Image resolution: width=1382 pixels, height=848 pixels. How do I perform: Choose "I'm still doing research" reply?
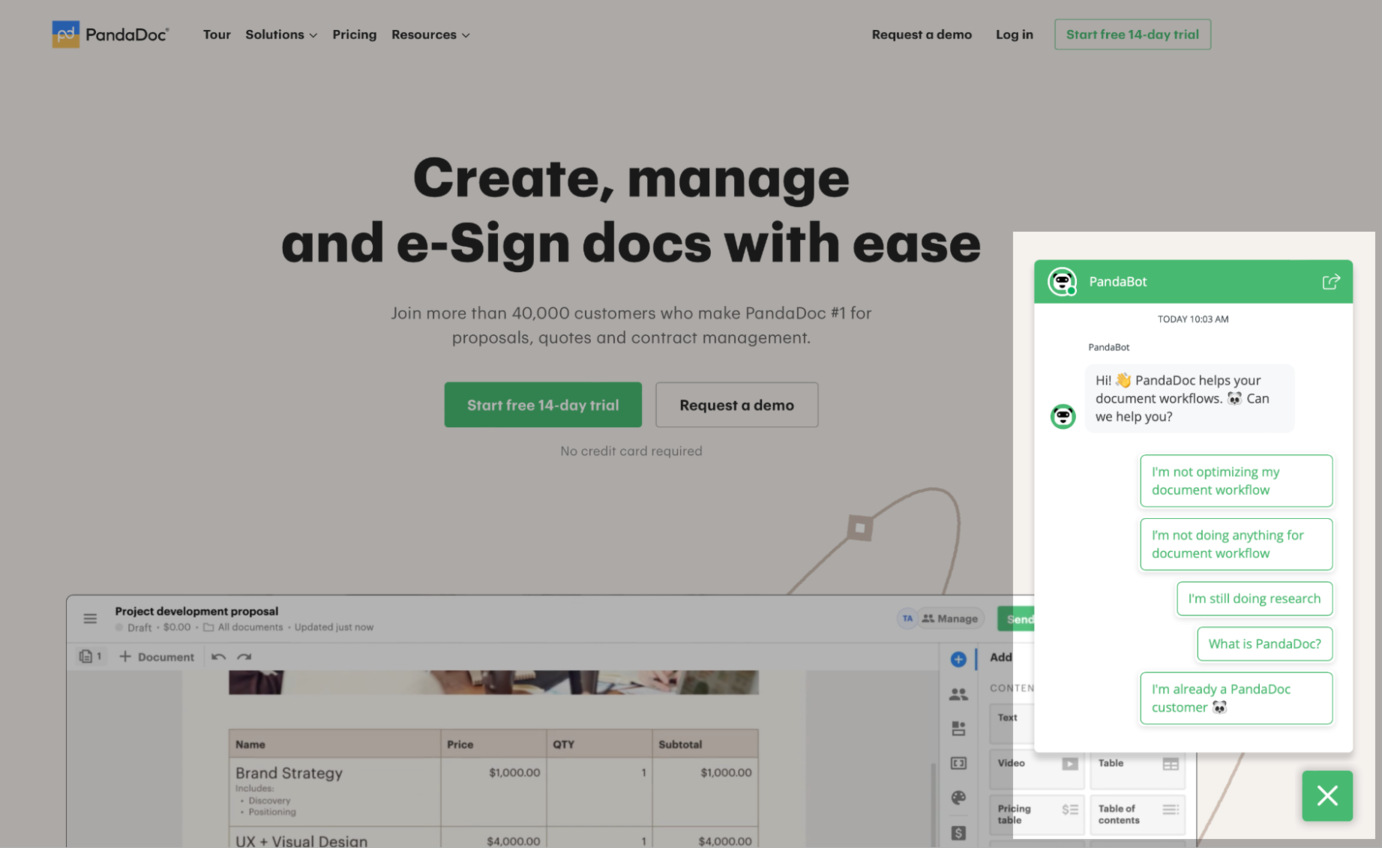click(1254, 598)
